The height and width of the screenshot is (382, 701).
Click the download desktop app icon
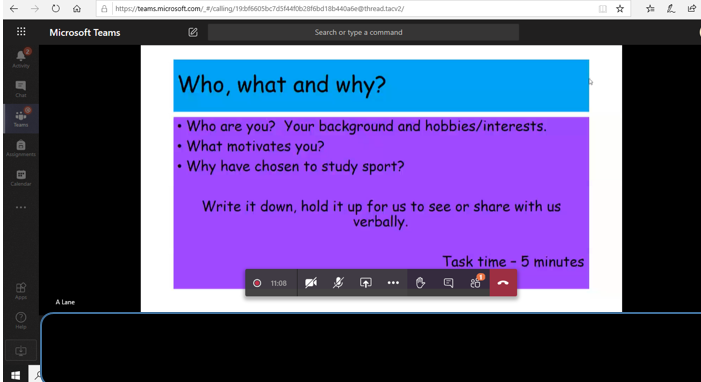coord(21,351)
